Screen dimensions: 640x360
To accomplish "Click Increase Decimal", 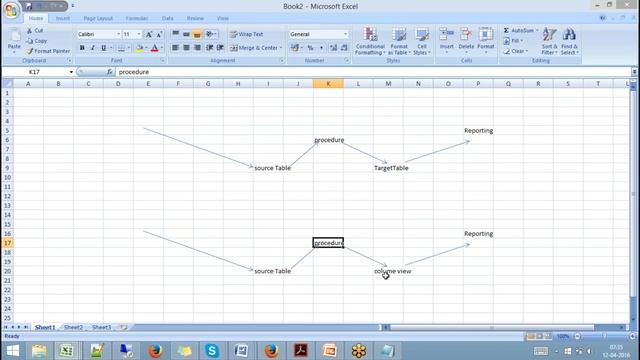I will pos(333,48).
